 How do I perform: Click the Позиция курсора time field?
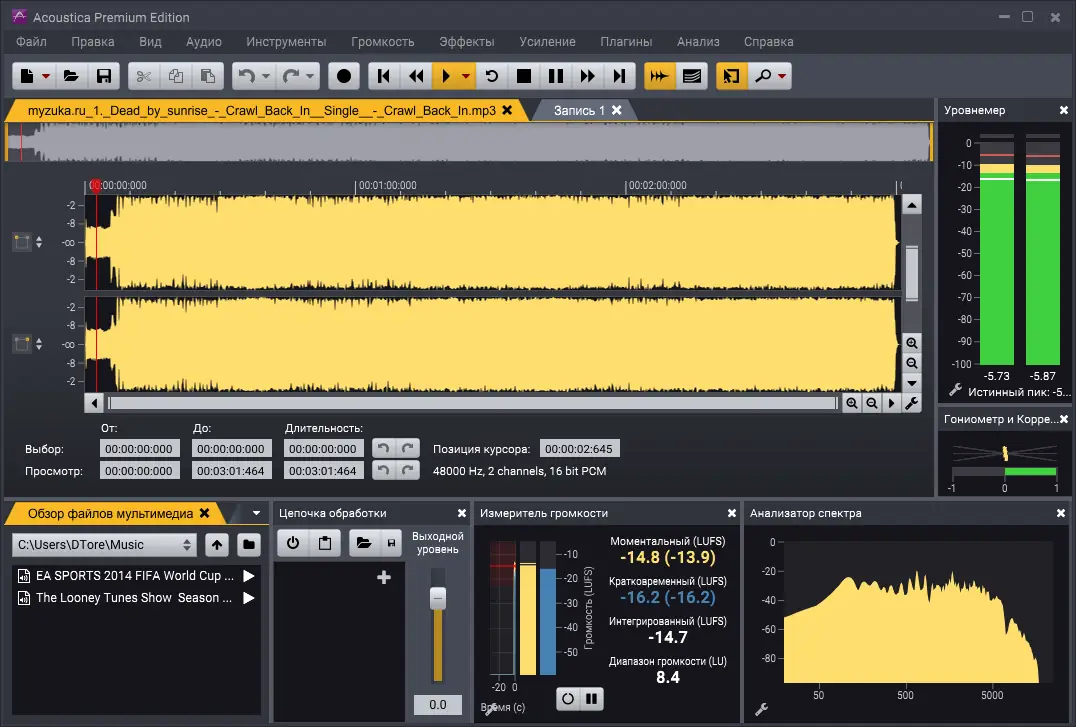pos(579,449)
